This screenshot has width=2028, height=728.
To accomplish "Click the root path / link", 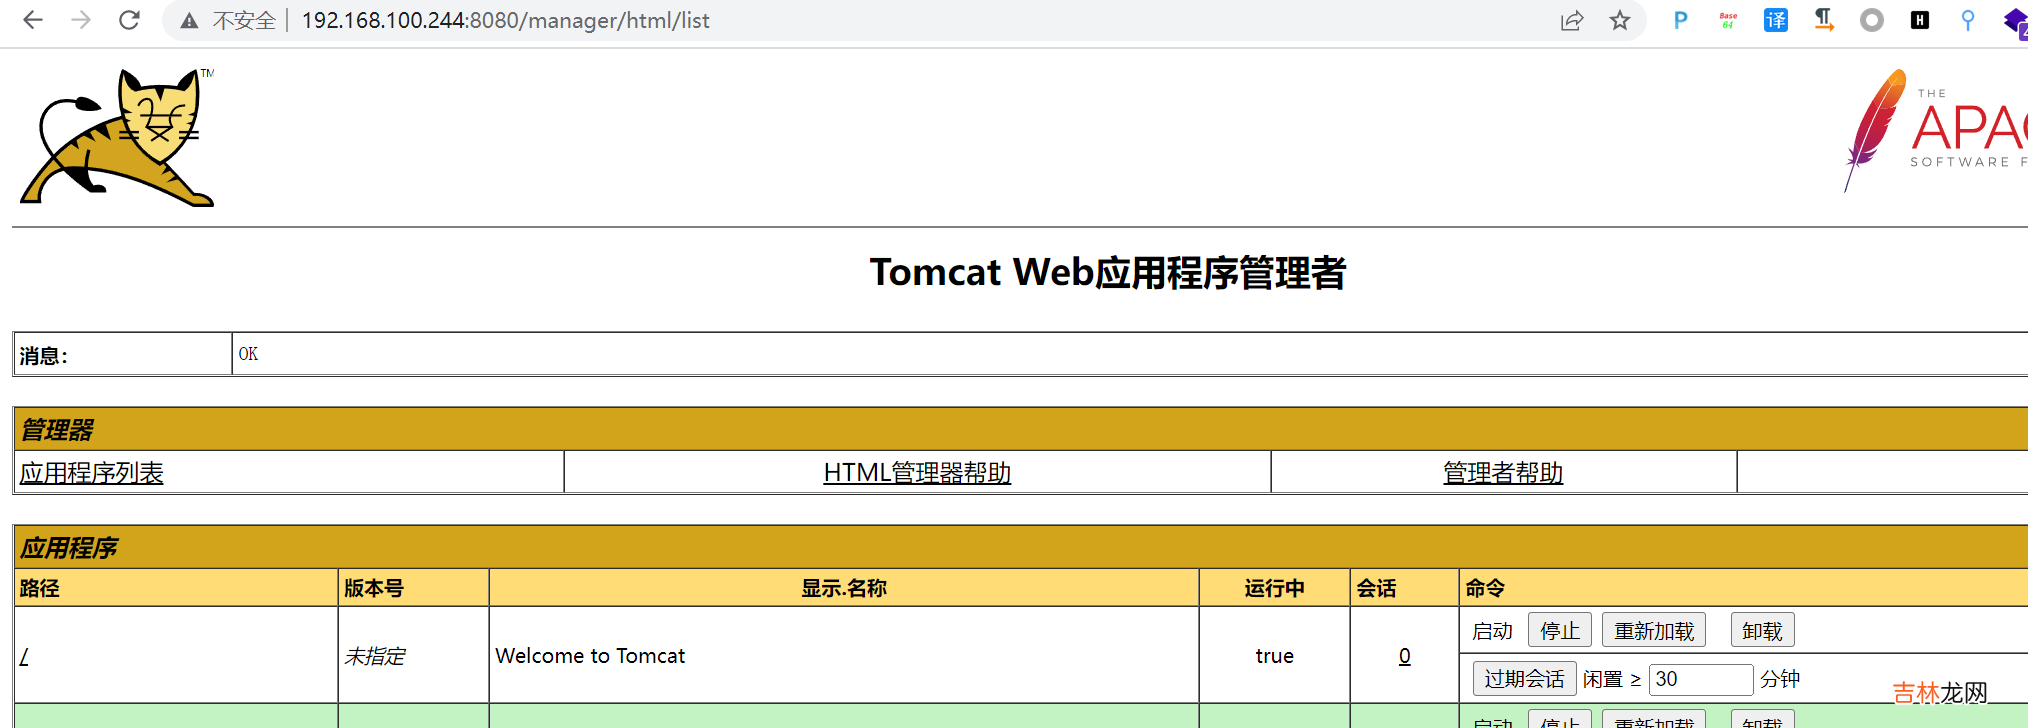I will [x=24, y=657].
